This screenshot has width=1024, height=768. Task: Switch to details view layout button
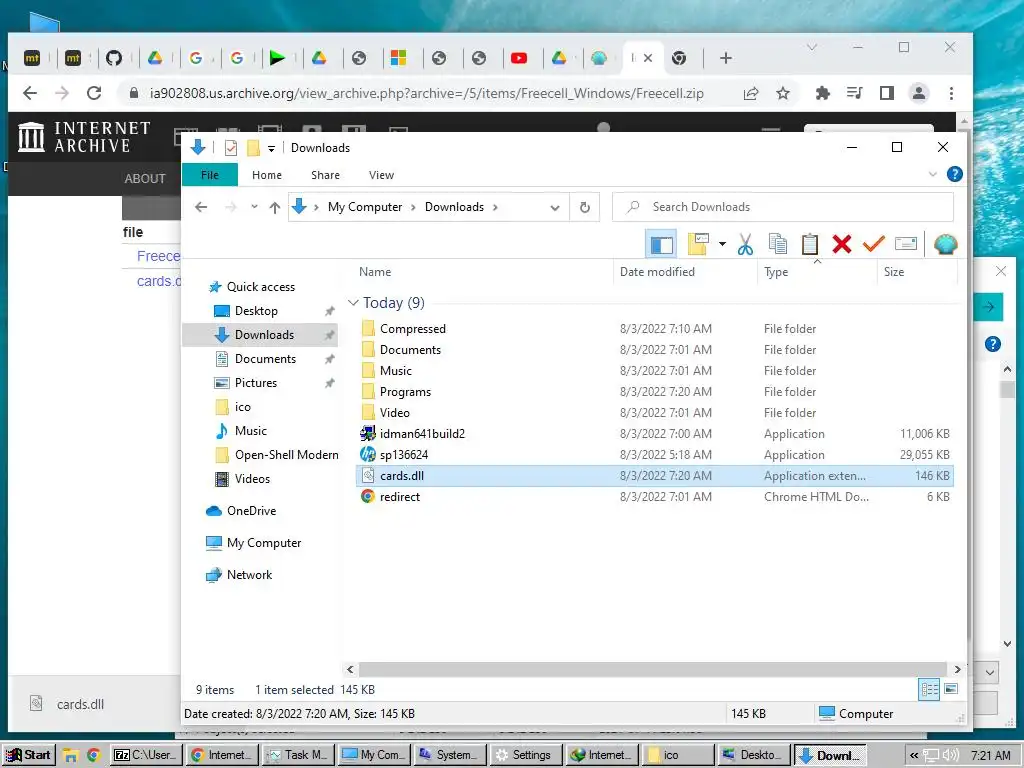[929, 689]
